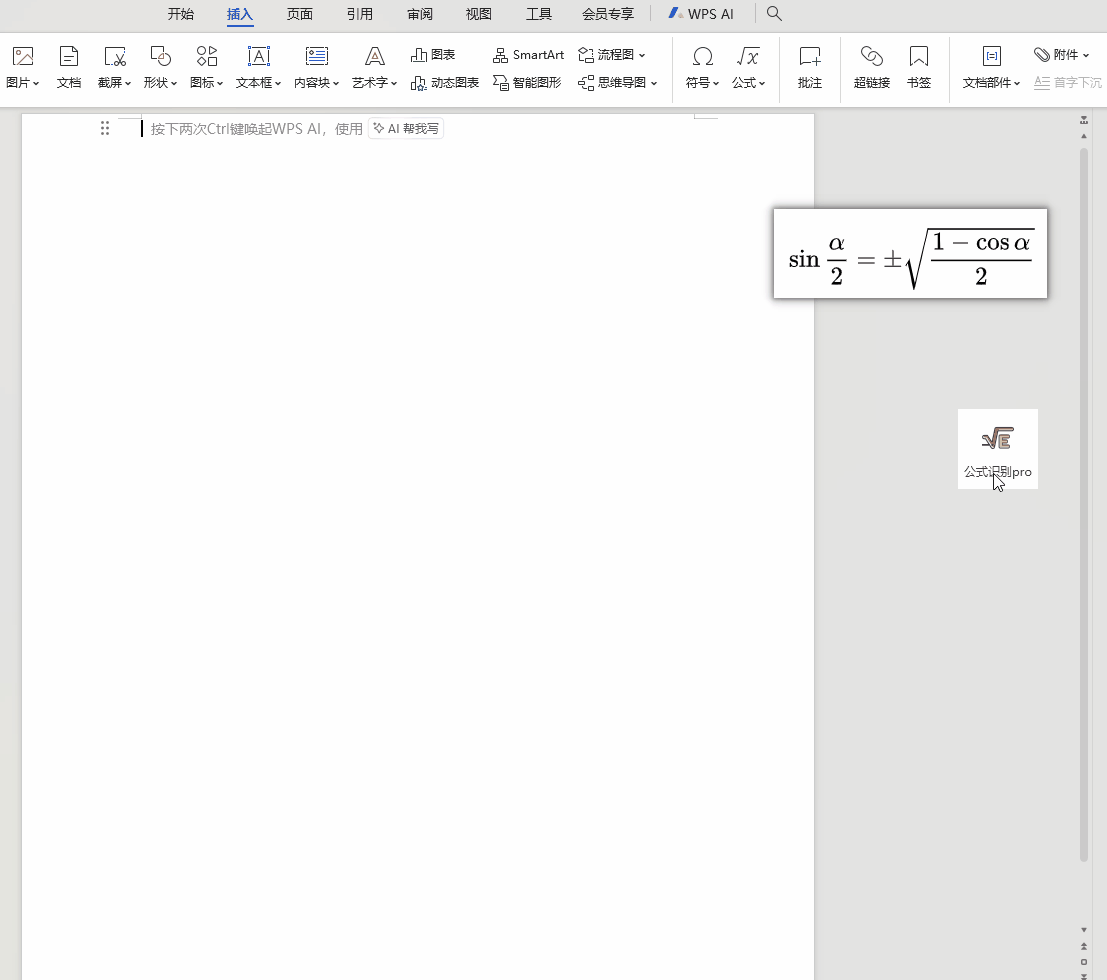Insert a 图表 chart
The height and width of the screenshot is (980, 1107).
pos(433,55)
